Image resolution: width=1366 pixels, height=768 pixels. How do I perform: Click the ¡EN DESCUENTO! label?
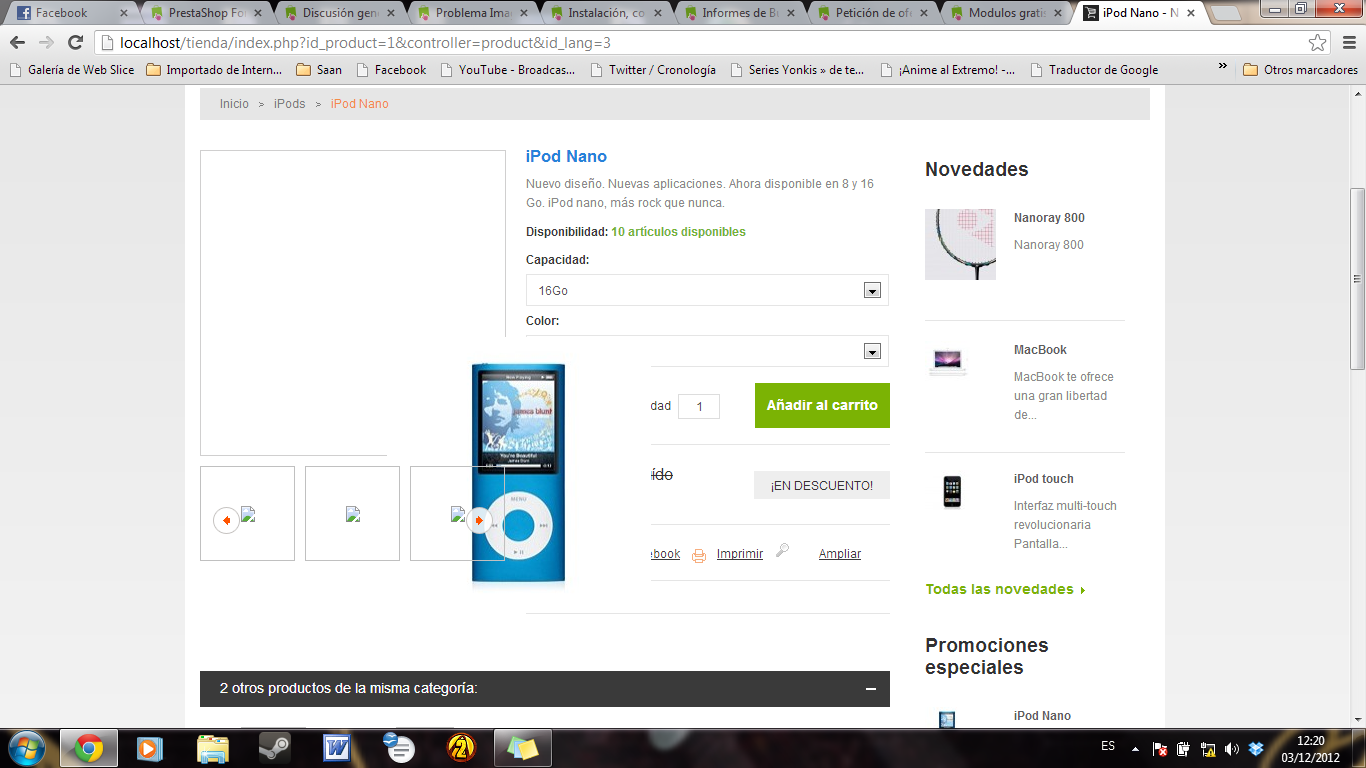click(822, 485)
